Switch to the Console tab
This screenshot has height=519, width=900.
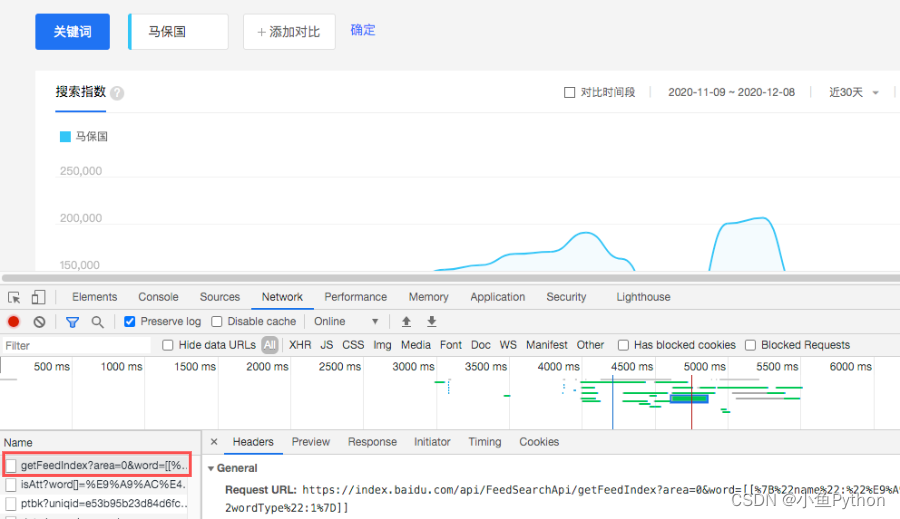point(158,297)
